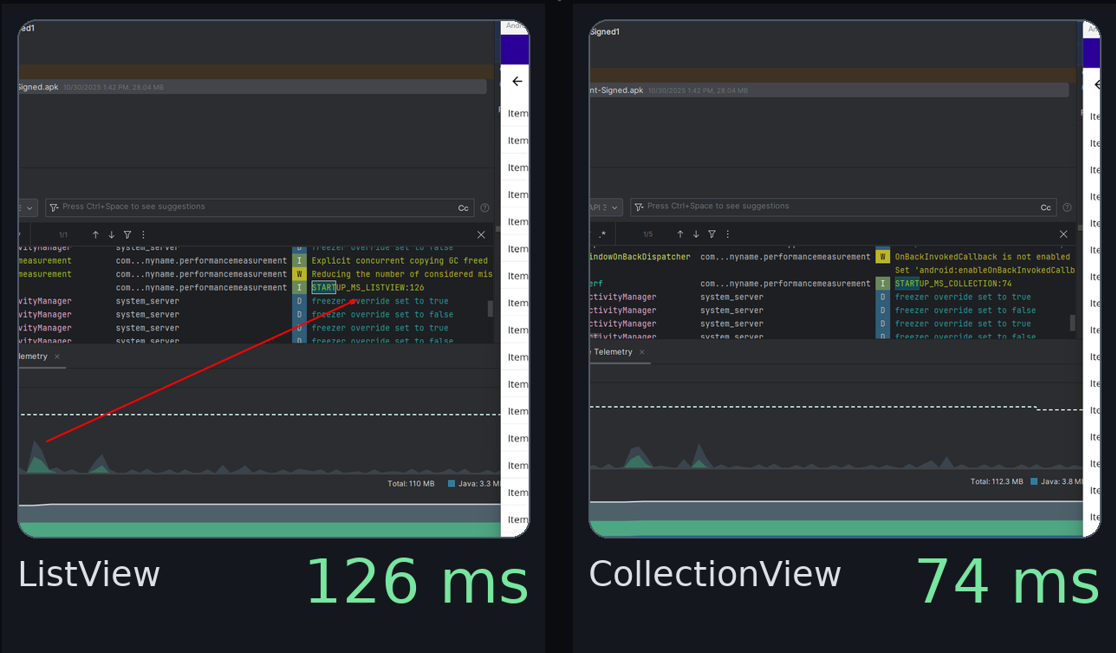Click previous occurrence arrow in ListView find bar
Viewport: 1116px width, 653px height.
tap(96, 235)
